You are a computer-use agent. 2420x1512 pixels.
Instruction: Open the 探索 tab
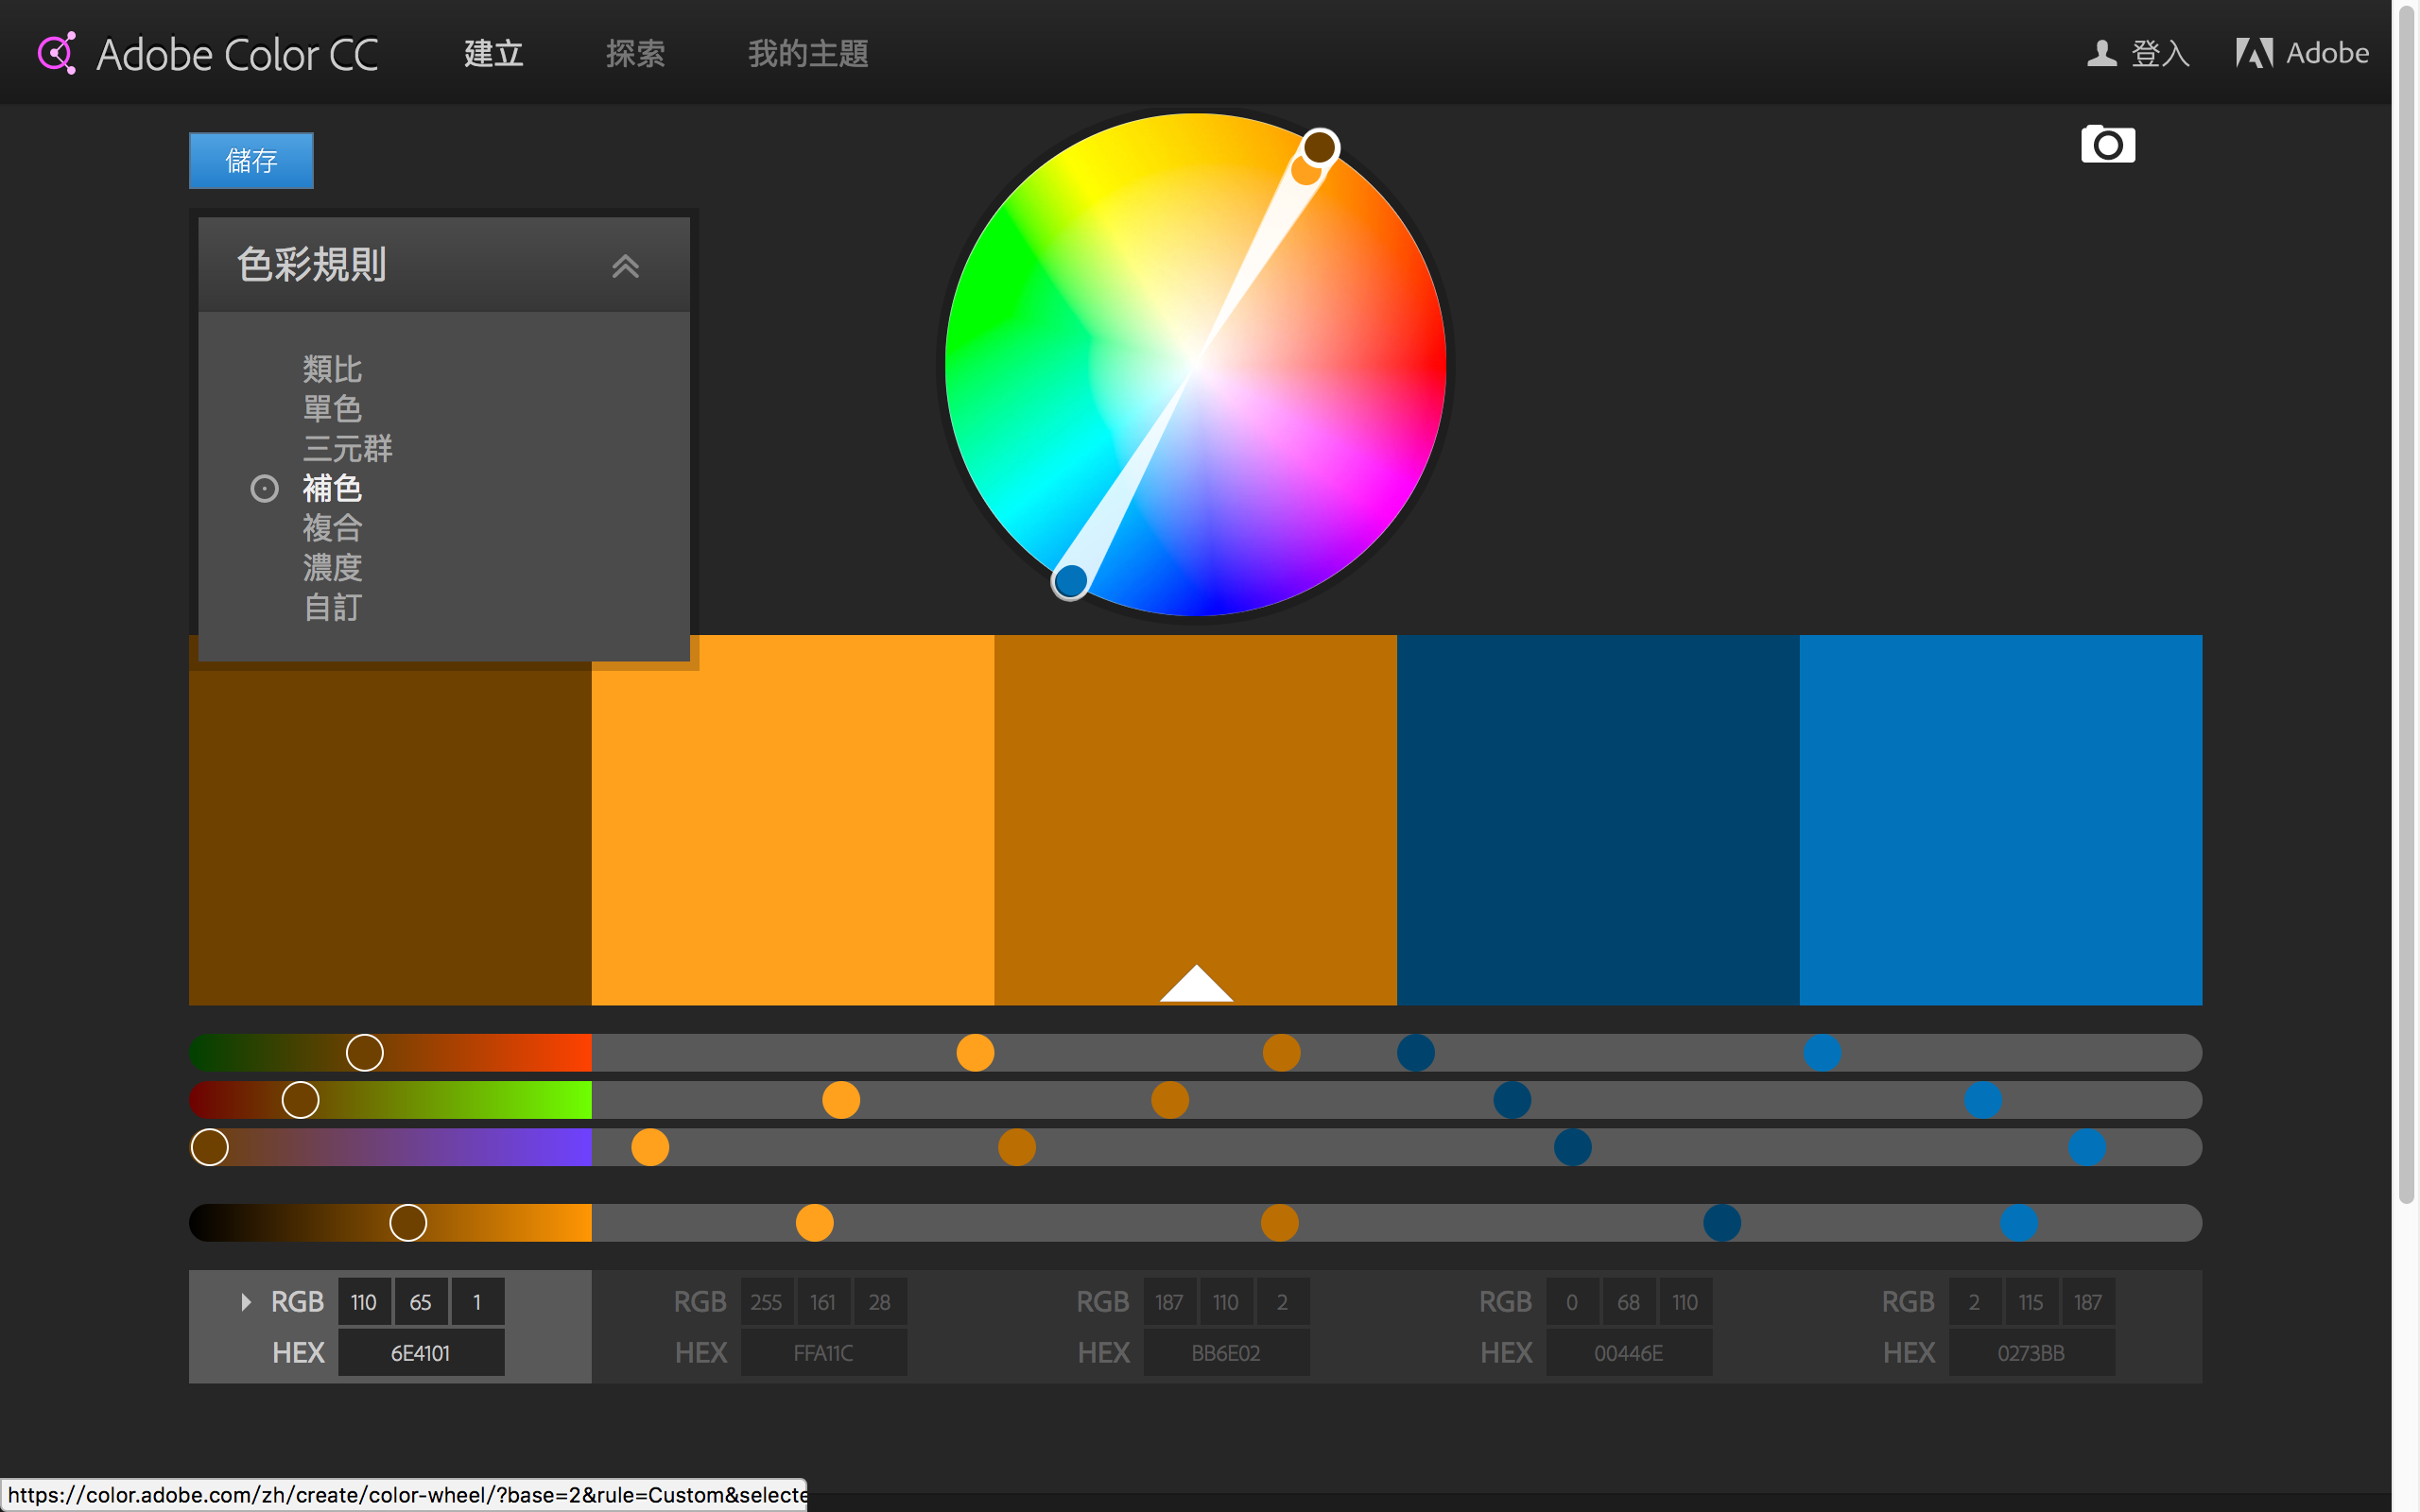[x=635, y=53]
